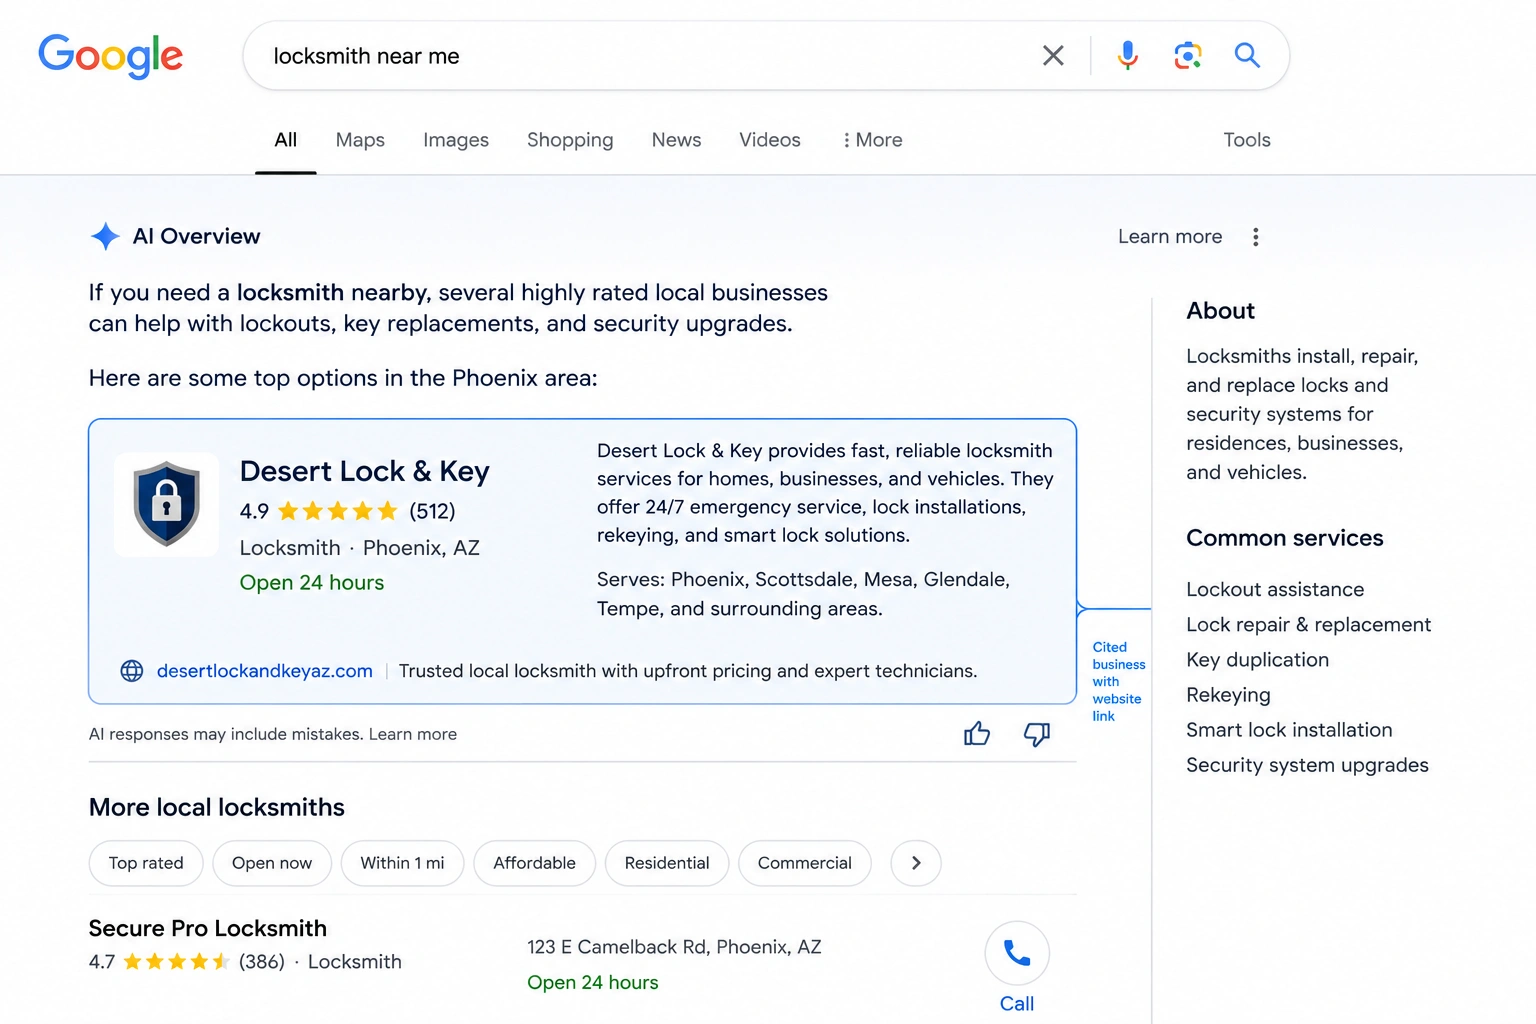Viewport: 1536px width, 1024px height.
Task: Open Google Lens image search icon
Action: click(1187, 56)
